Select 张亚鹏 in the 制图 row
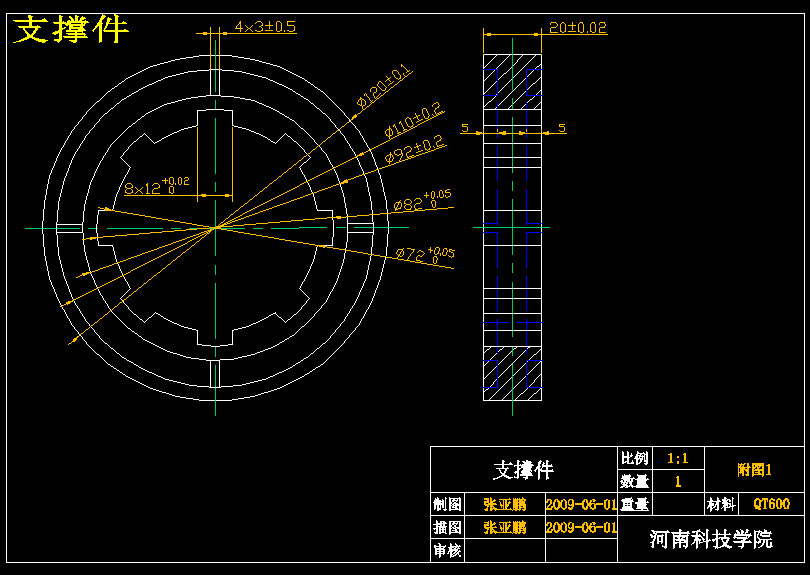Screen dimensions: 810x575 click(505, 504)
